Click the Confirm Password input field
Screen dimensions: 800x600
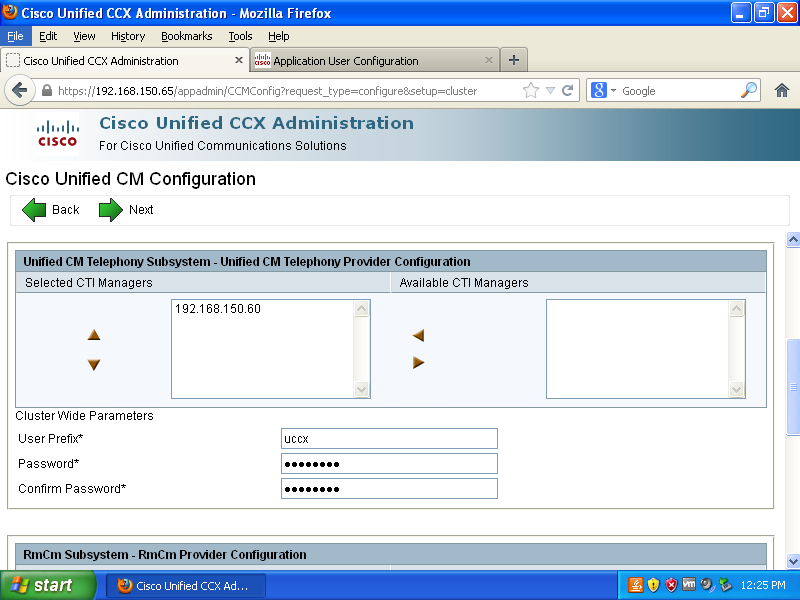tap(389, 489)
